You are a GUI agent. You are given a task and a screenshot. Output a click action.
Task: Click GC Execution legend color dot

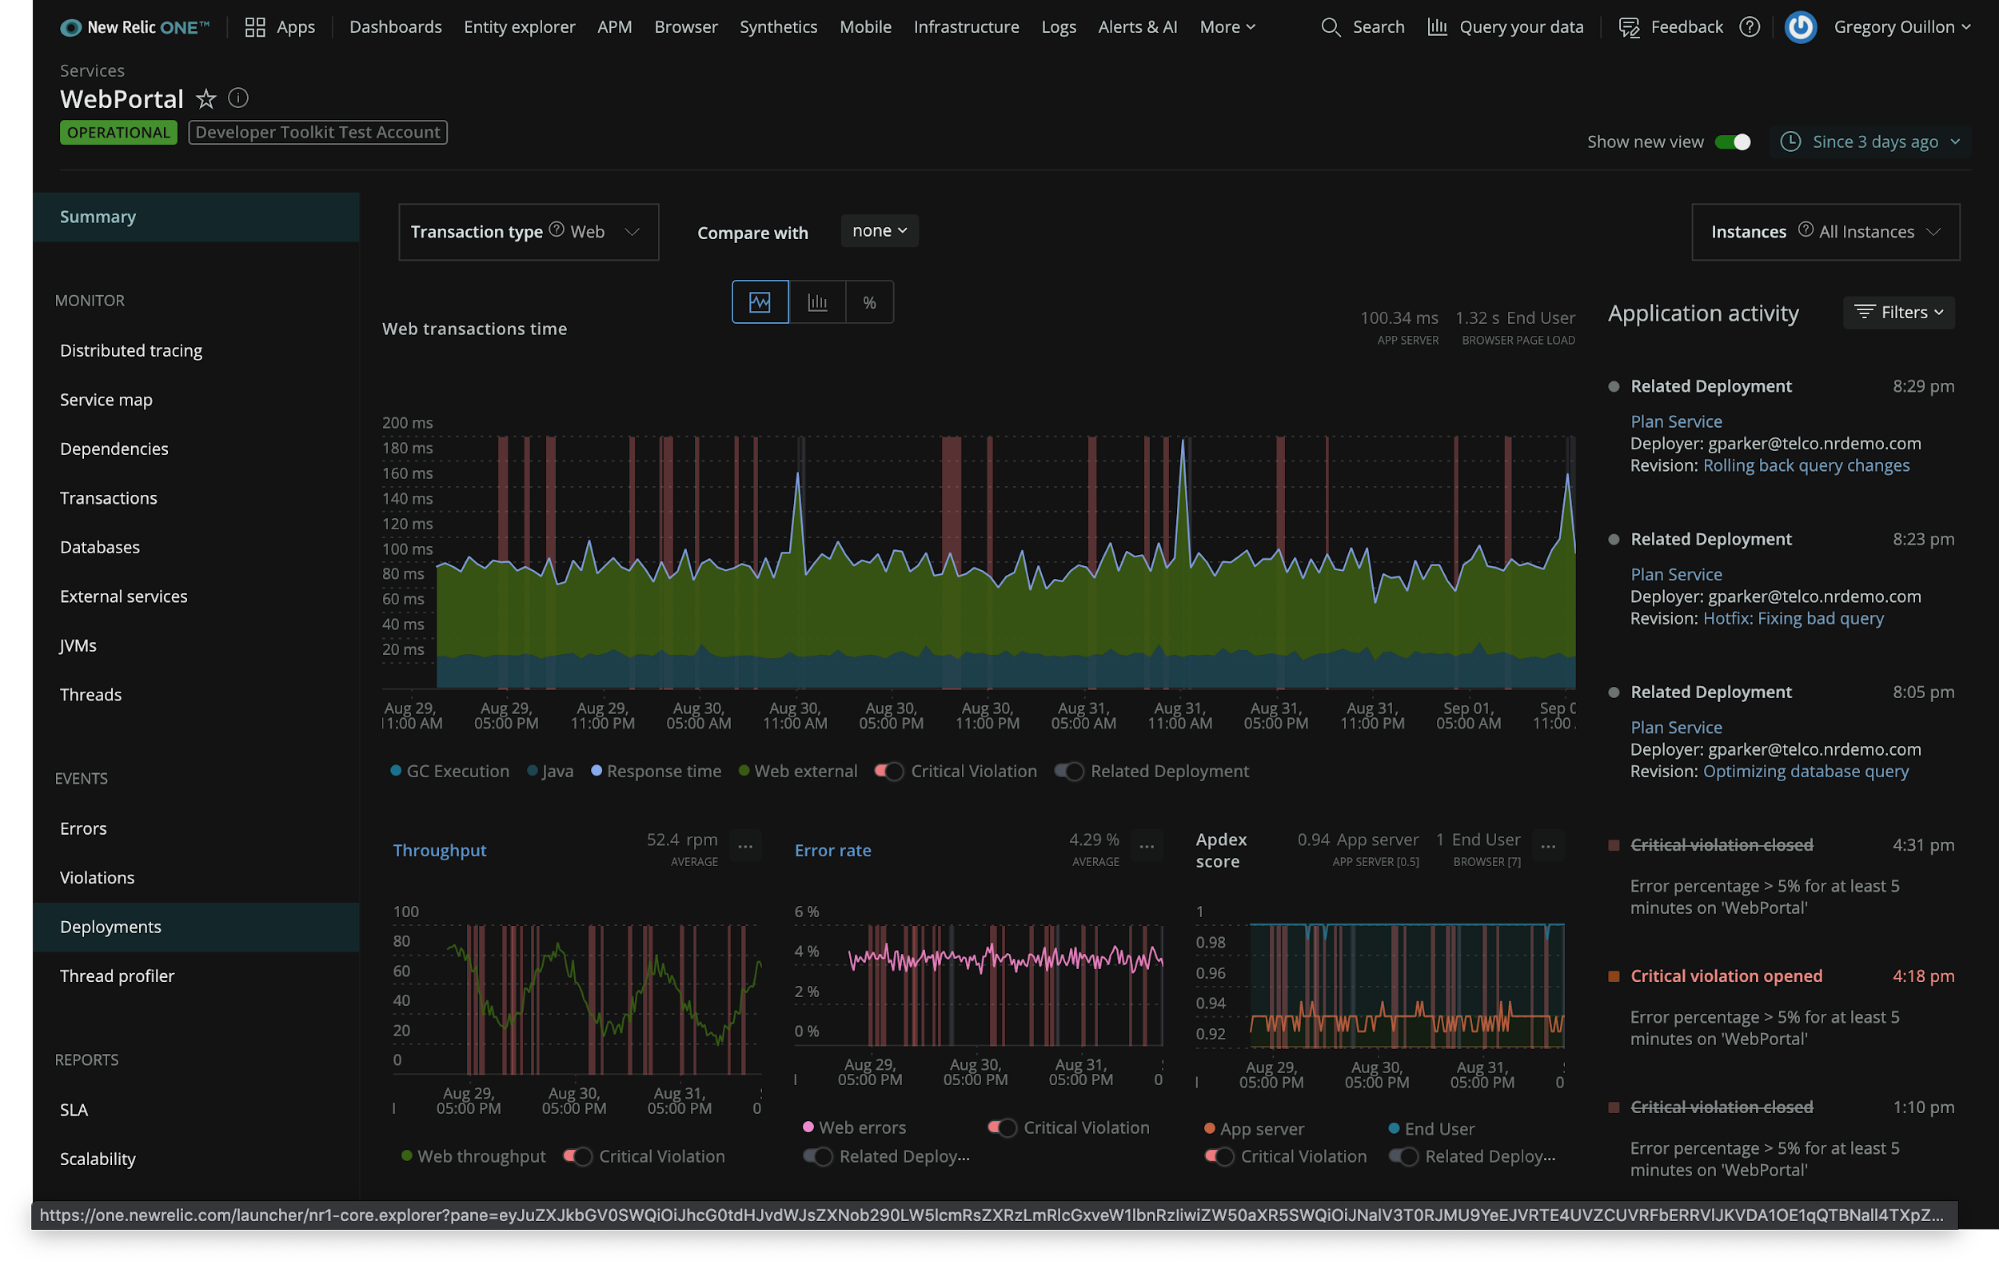(x=396, y=771)
